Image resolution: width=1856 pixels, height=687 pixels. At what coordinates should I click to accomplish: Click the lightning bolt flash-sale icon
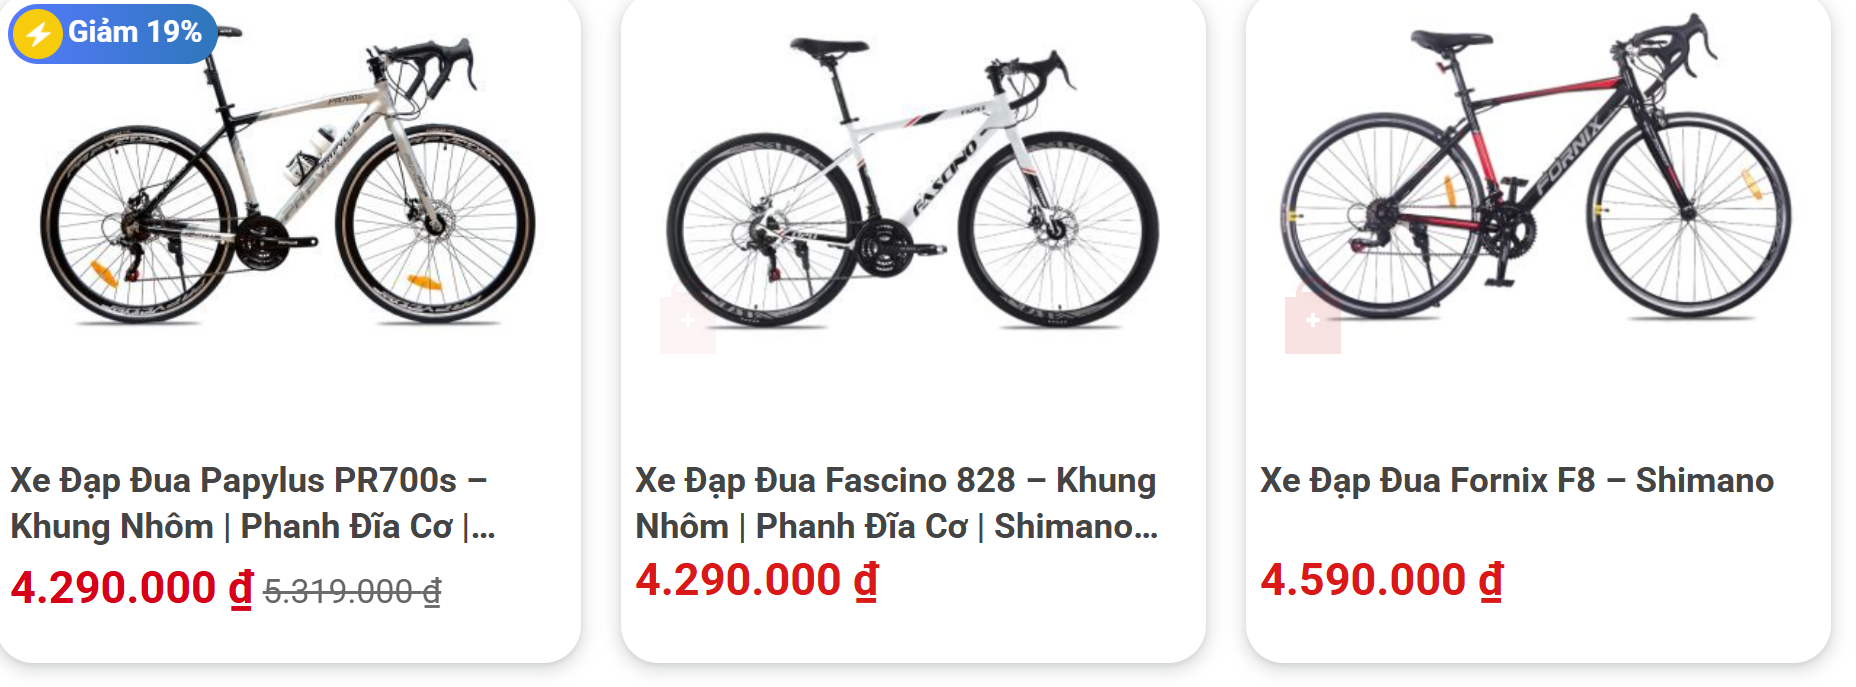point(38,34)
